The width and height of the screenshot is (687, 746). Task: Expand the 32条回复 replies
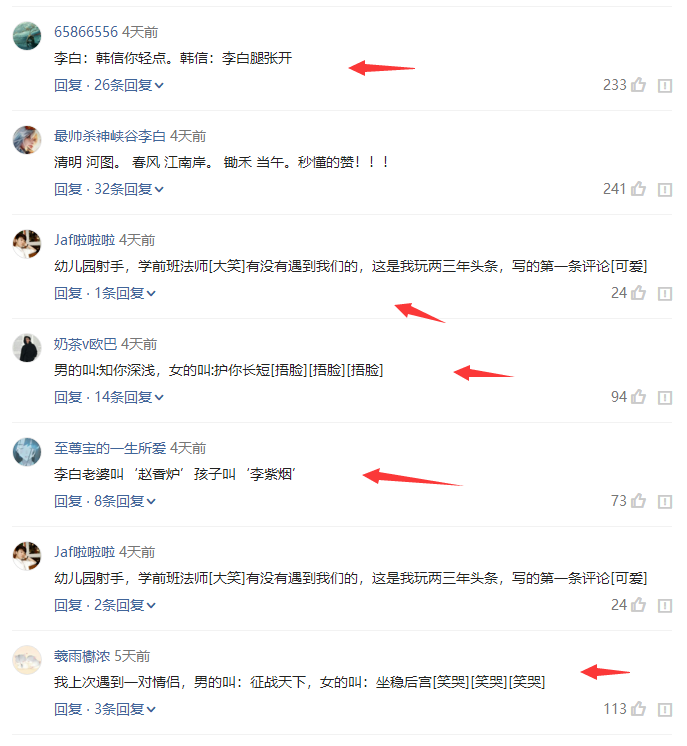[x=129, y=189]
